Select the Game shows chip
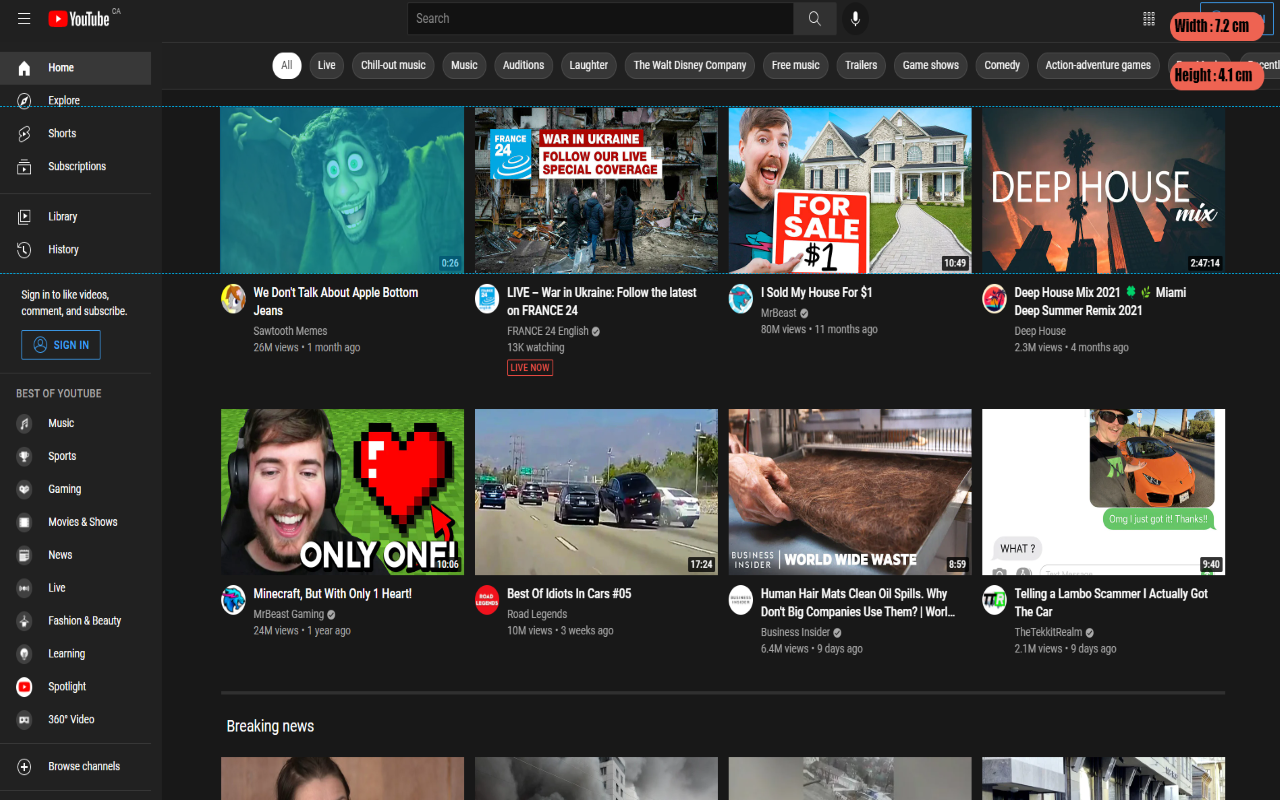The height and width of the screenshot is (800, 1280). [931, 65]
